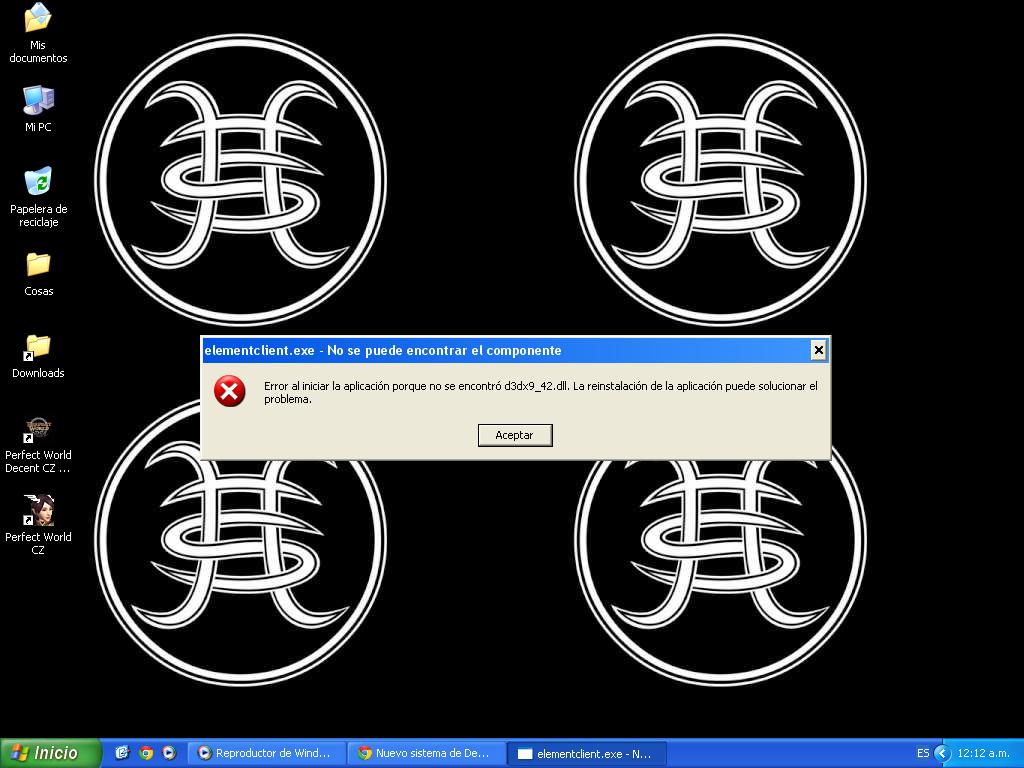Open the Inicio start menu
The width and height of the screenshot is (1024, 768).
[x=51, y=753]
